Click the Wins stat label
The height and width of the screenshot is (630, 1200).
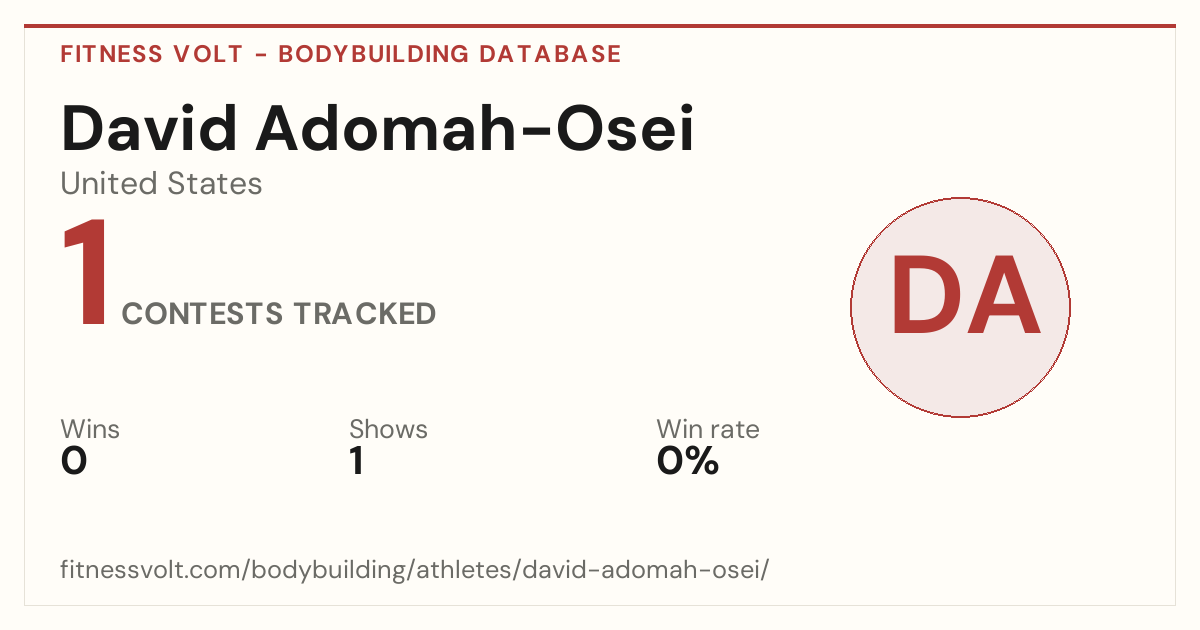pyautogui.click(x=90, y=429)
